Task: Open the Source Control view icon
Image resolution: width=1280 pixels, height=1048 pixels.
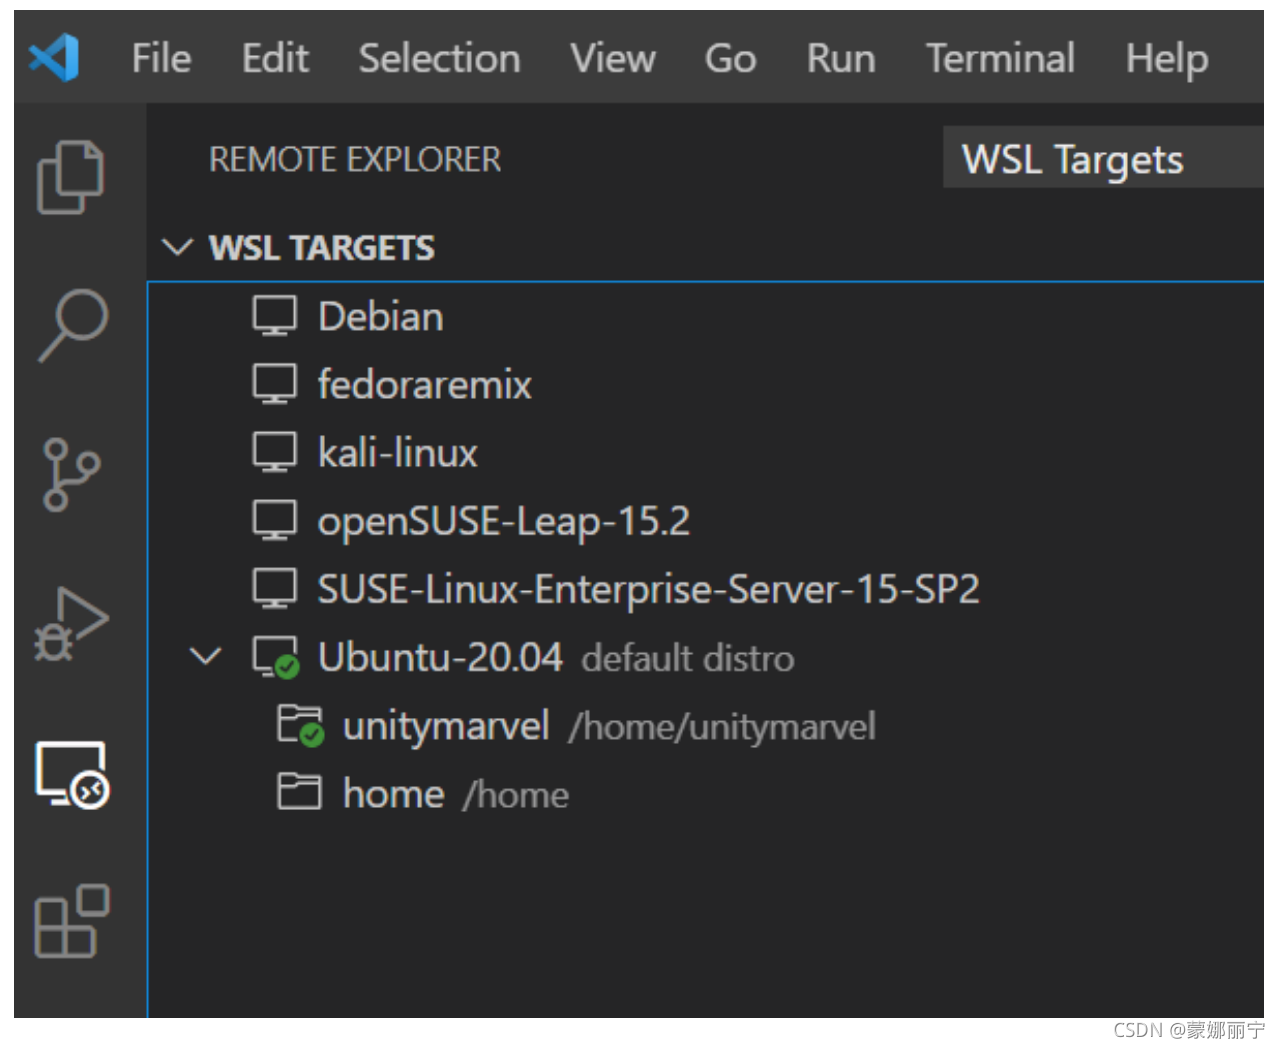Action: (71, 474)
